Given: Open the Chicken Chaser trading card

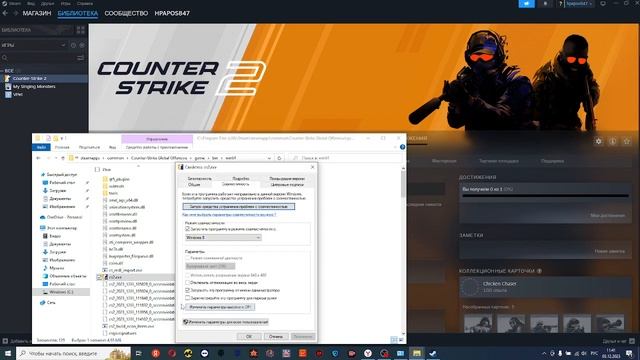Looking at the screenshot, I should (x=545, y=287).
